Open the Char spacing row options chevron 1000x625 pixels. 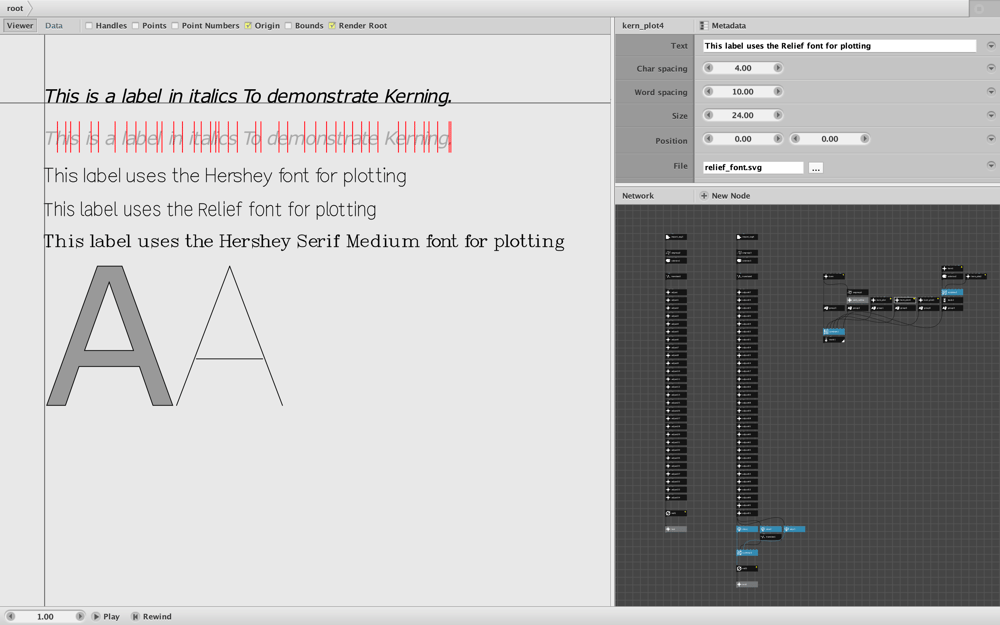pyautogui.click(x=990, y=68)
